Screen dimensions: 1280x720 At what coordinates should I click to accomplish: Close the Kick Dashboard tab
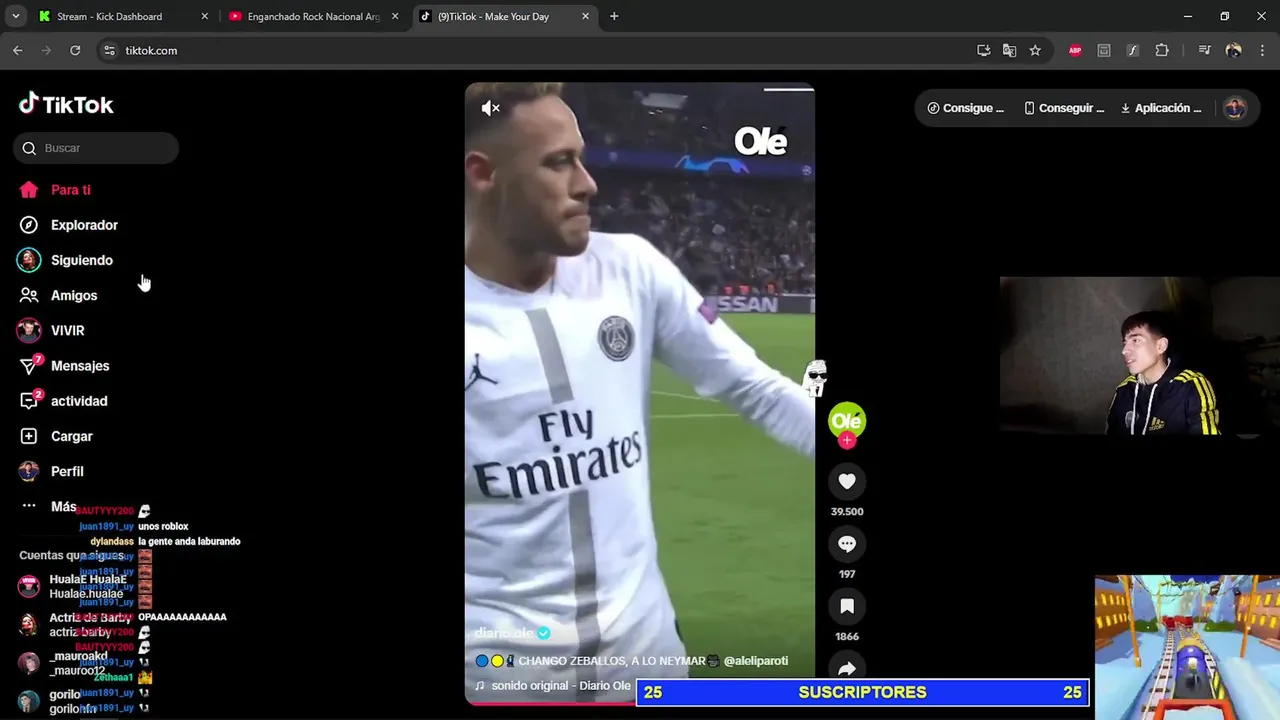click(205, 16)
